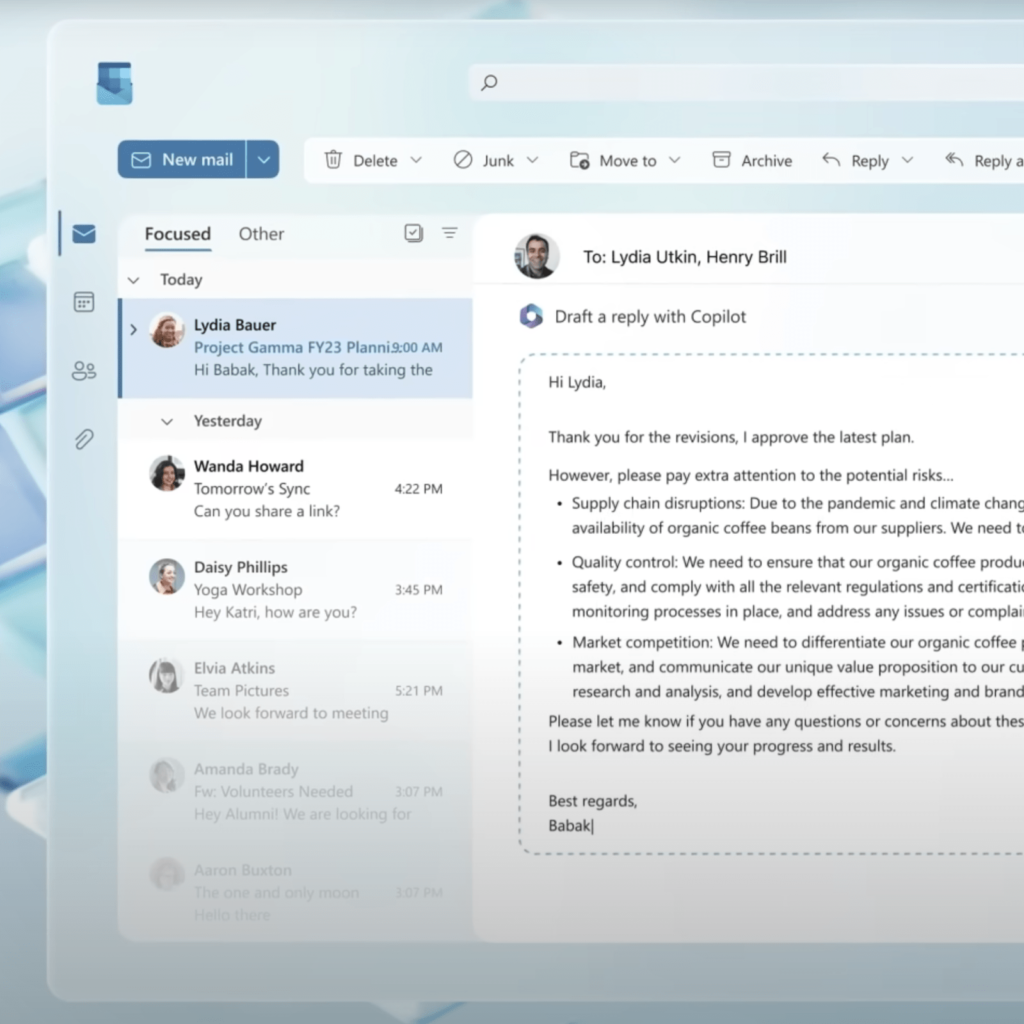The height and width of the screenshot is (1024, 1024).
Task: Expand the Lydia Bauer conversation thread
Action: pos(134,328)
